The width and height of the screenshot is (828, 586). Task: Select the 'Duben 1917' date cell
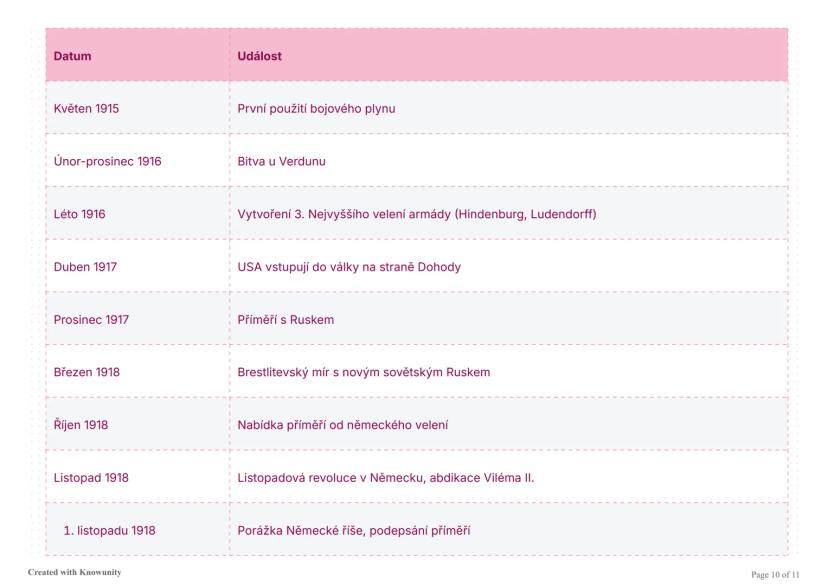click(x=86, y=267)
